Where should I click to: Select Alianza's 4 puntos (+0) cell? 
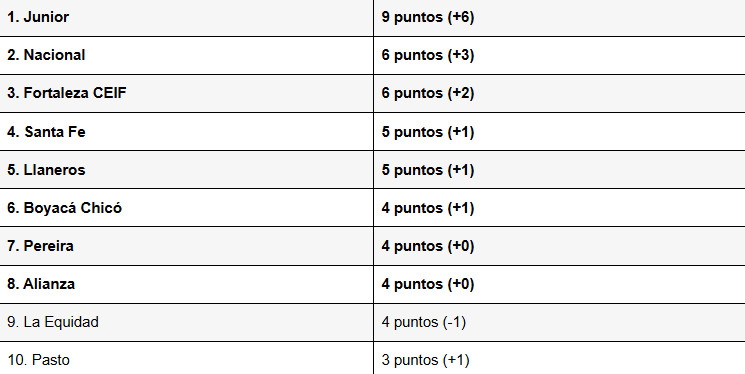(x=560, y=285)
